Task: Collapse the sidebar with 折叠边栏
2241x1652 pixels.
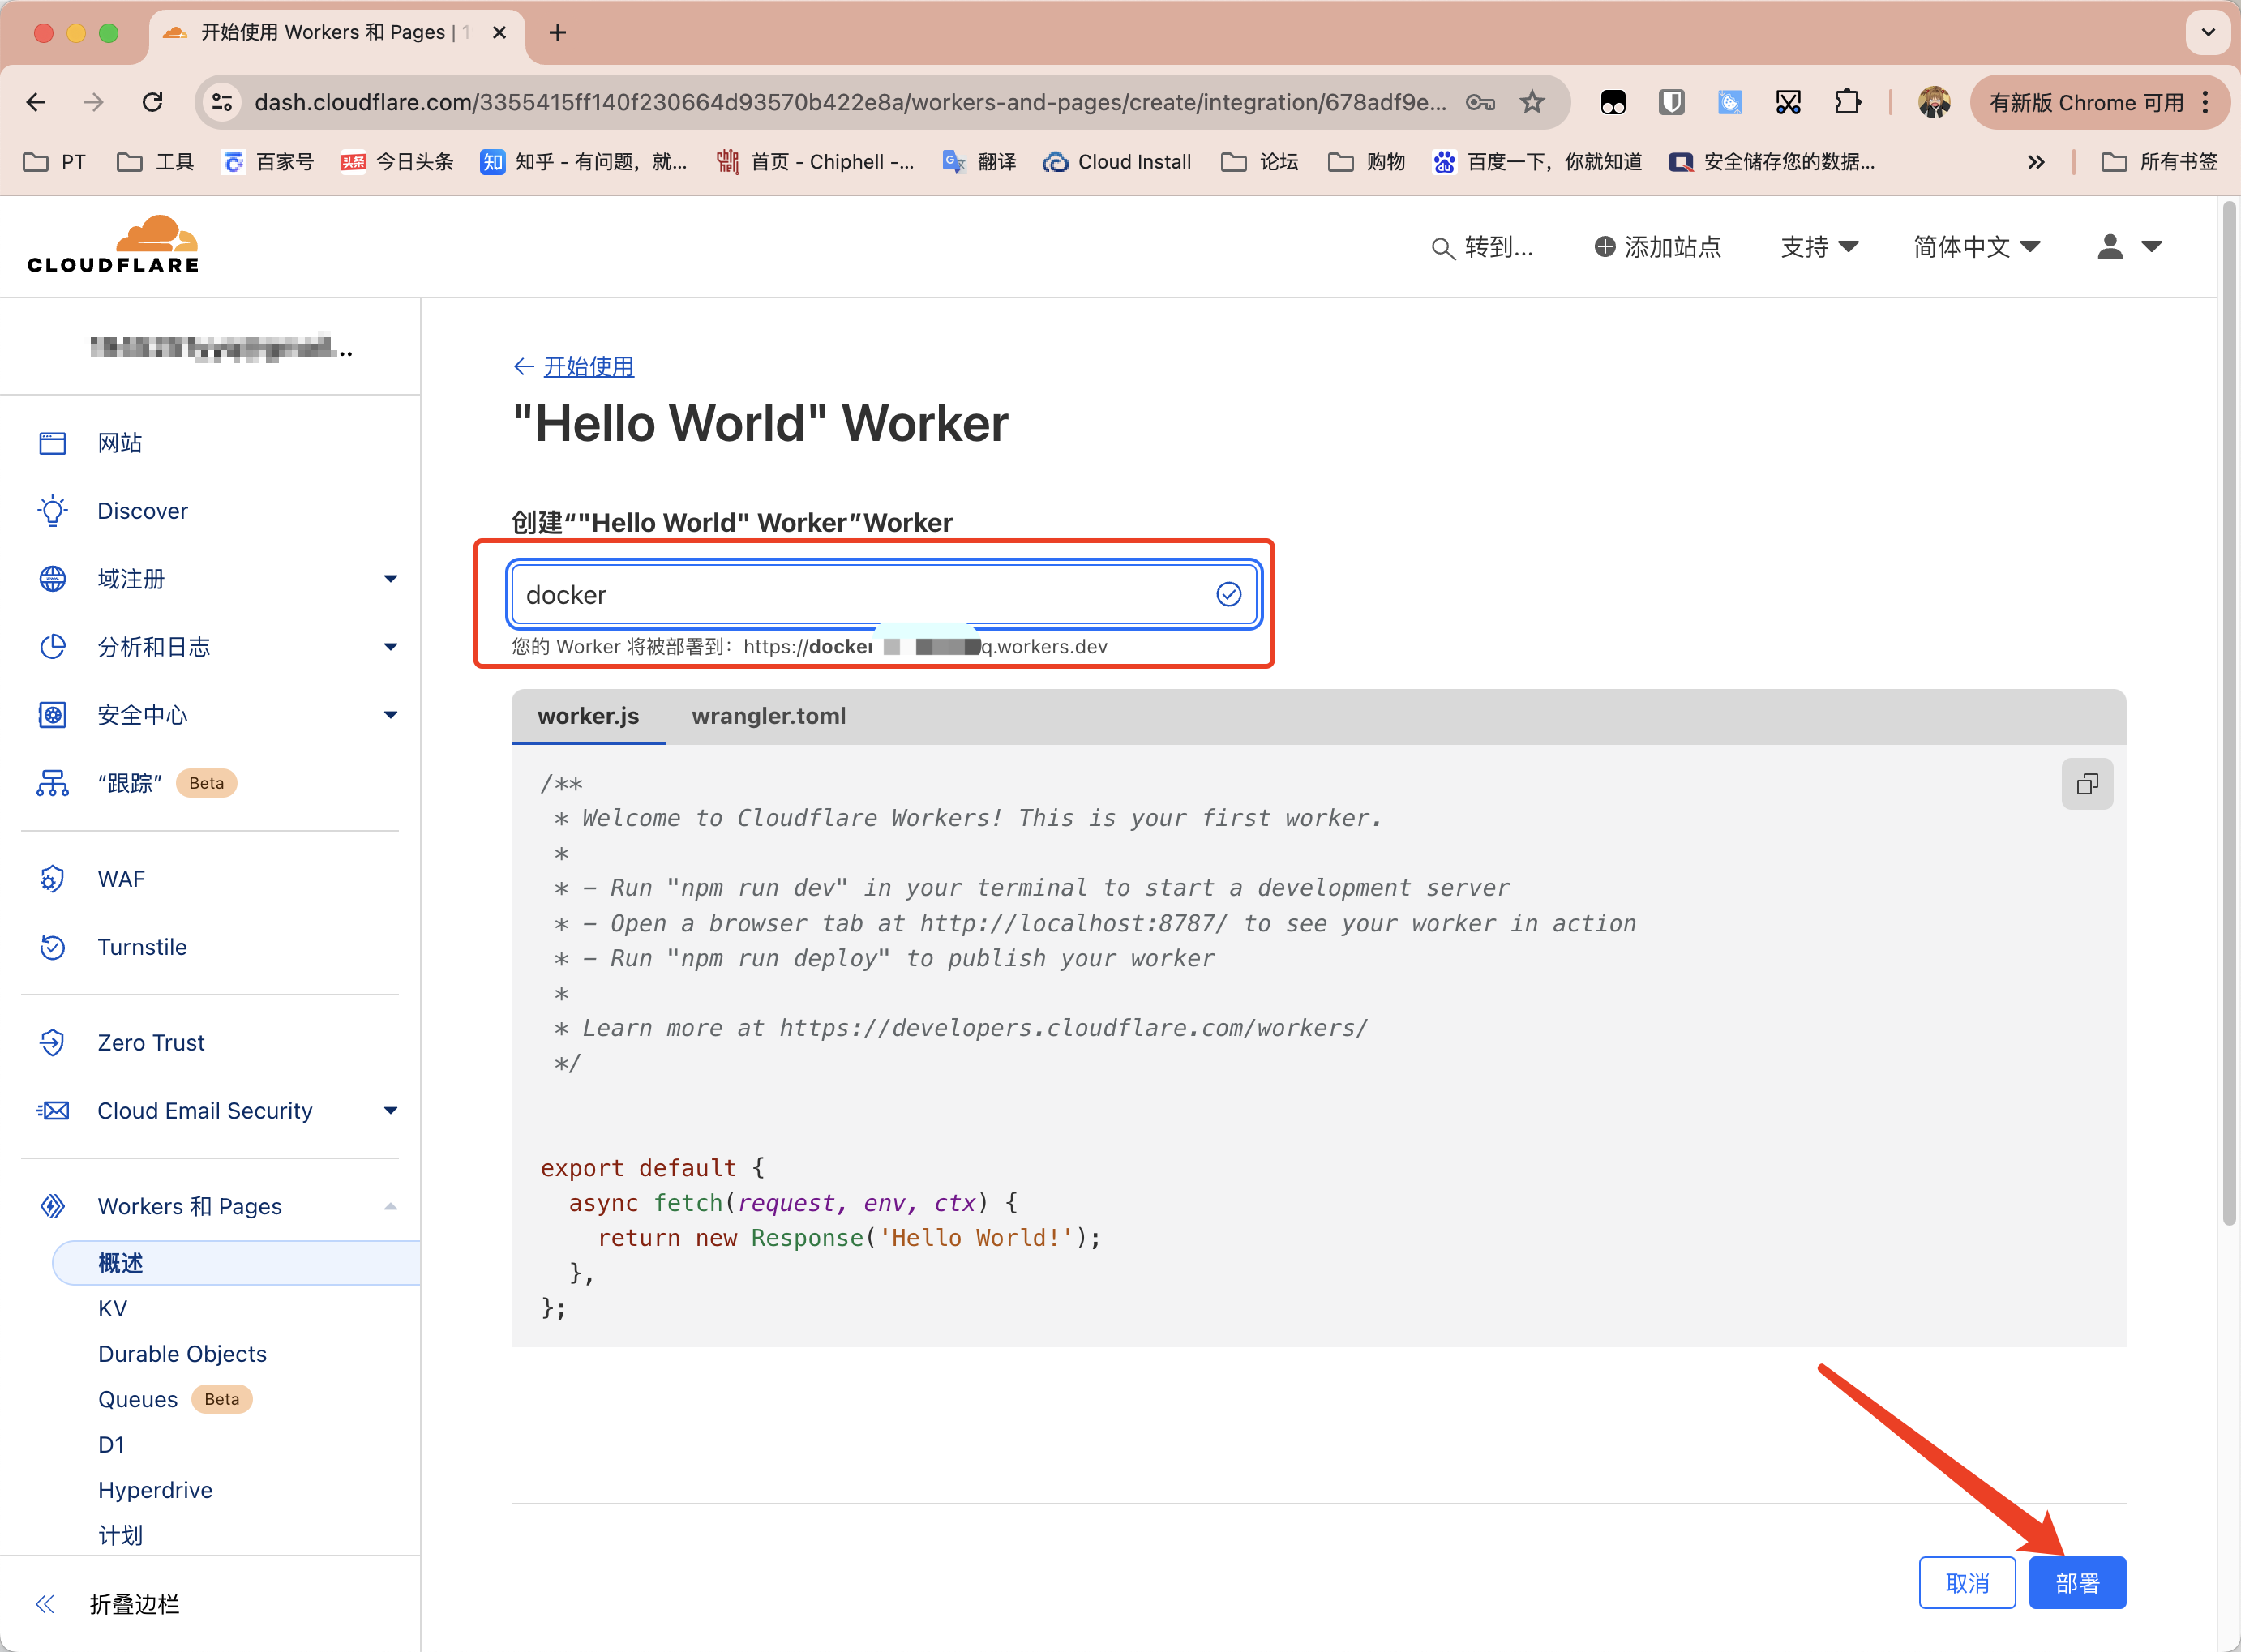Action: (107, 1604)
